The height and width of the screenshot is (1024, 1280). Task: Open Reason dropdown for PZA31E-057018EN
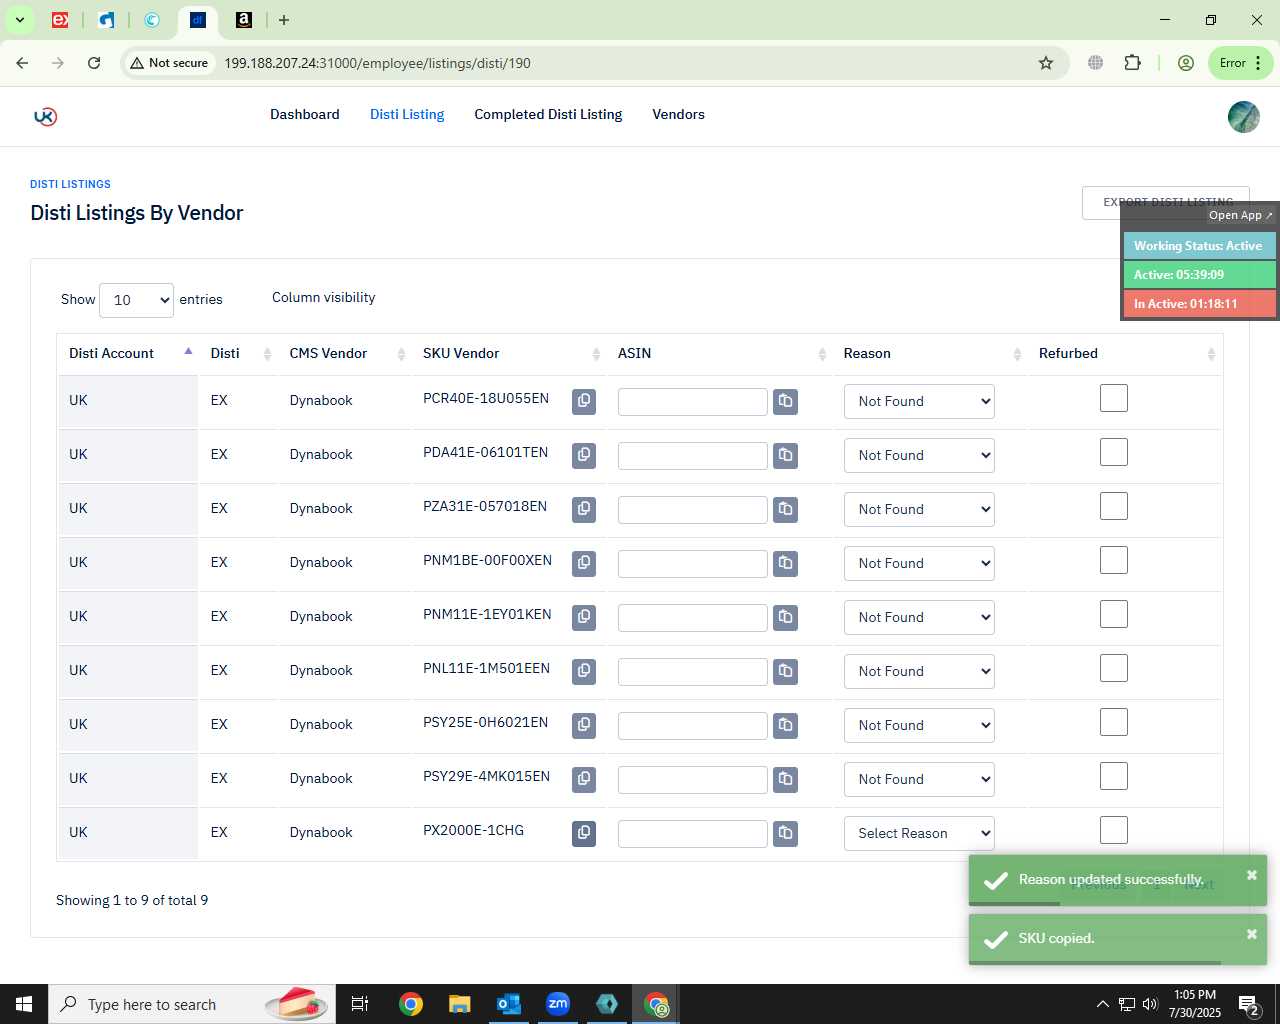(x=919, y=509)
